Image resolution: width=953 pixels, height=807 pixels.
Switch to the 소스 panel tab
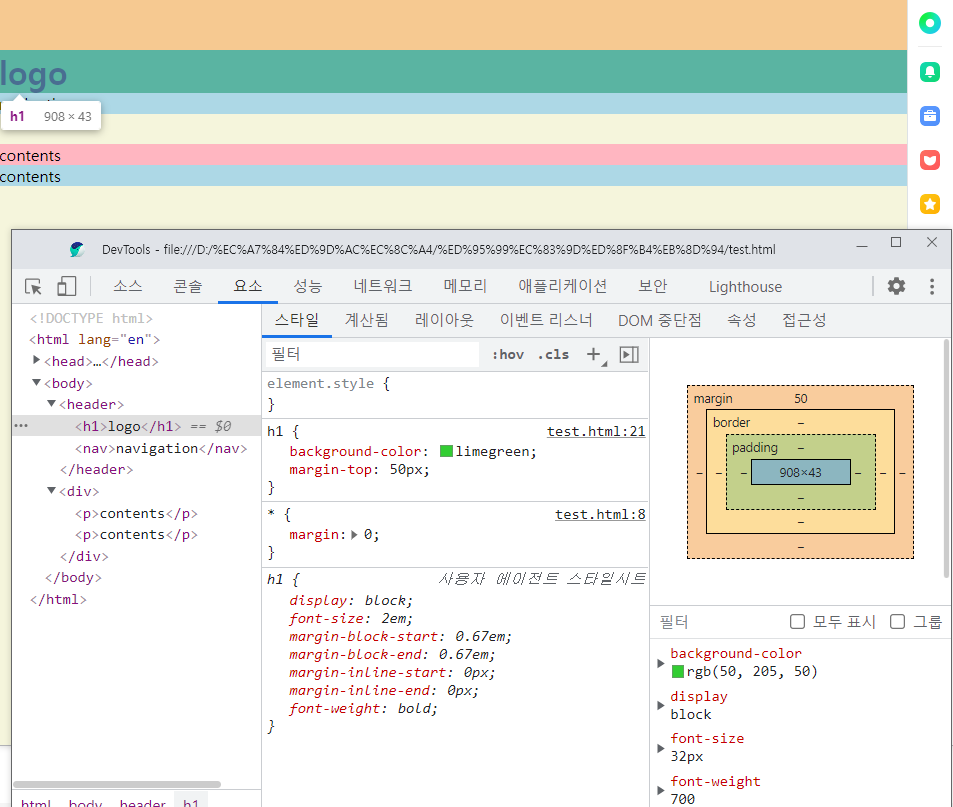click(x=128, y=286)
